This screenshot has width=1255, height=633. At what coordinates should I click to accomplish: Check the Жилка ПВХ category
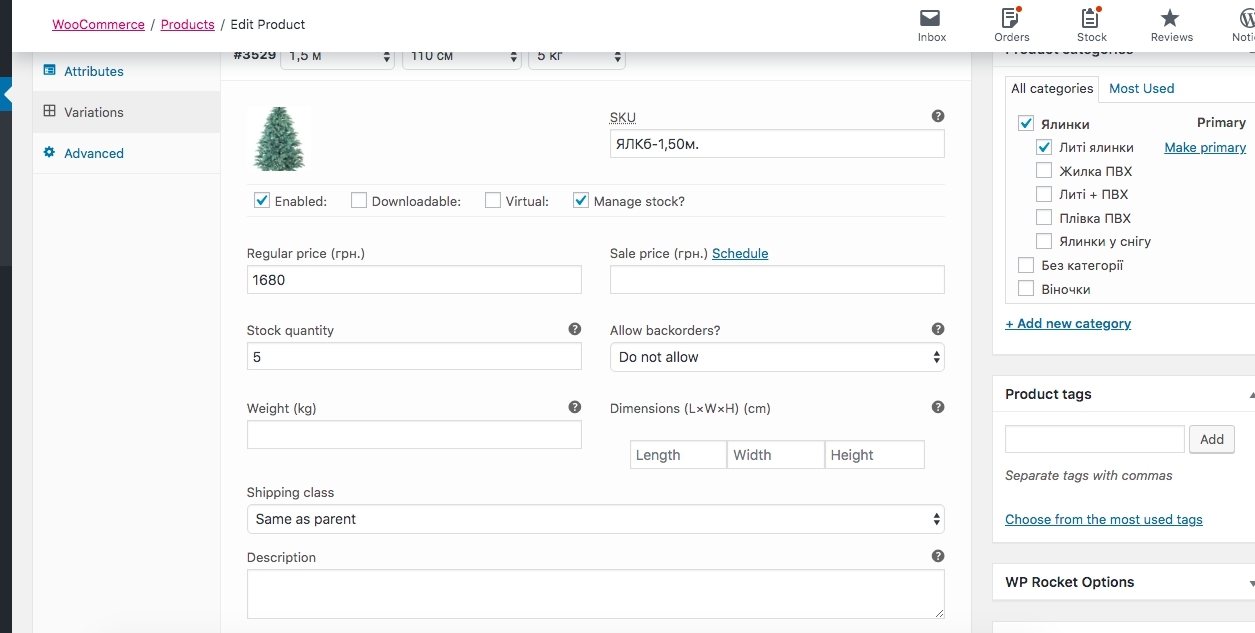coord(1044,171)
